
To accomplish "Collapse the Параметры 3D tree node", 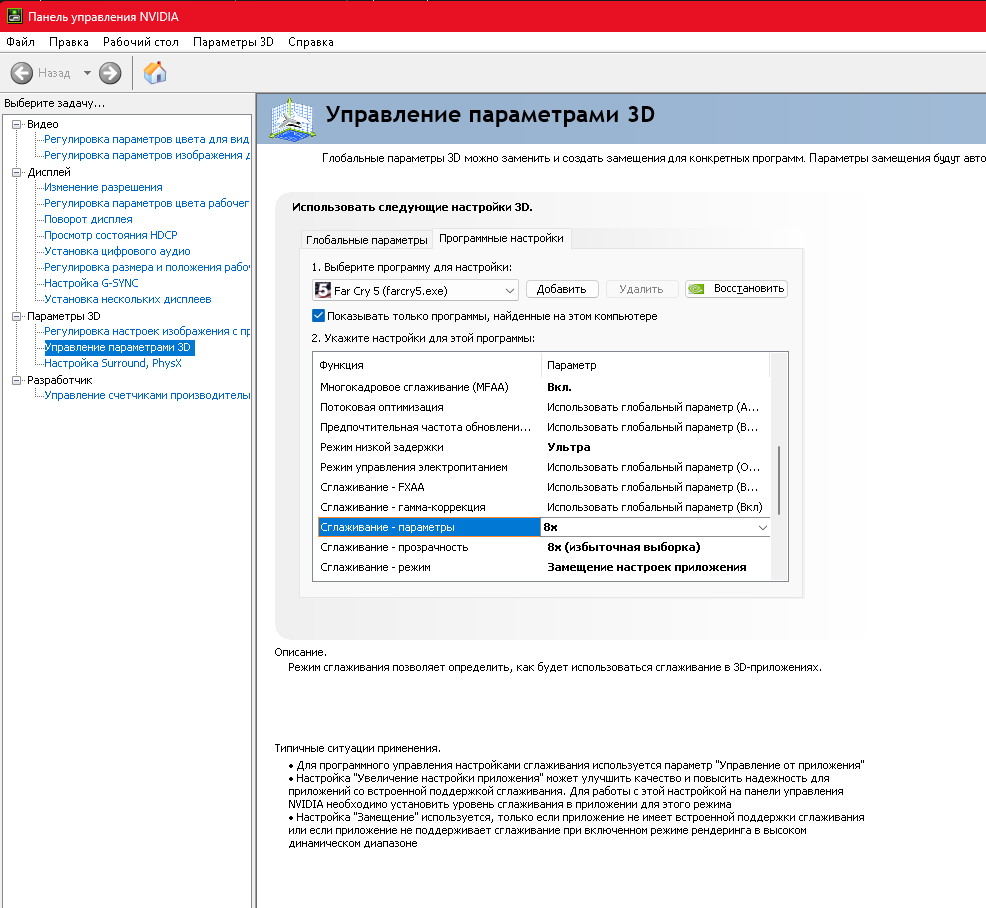I will (16, 316).
